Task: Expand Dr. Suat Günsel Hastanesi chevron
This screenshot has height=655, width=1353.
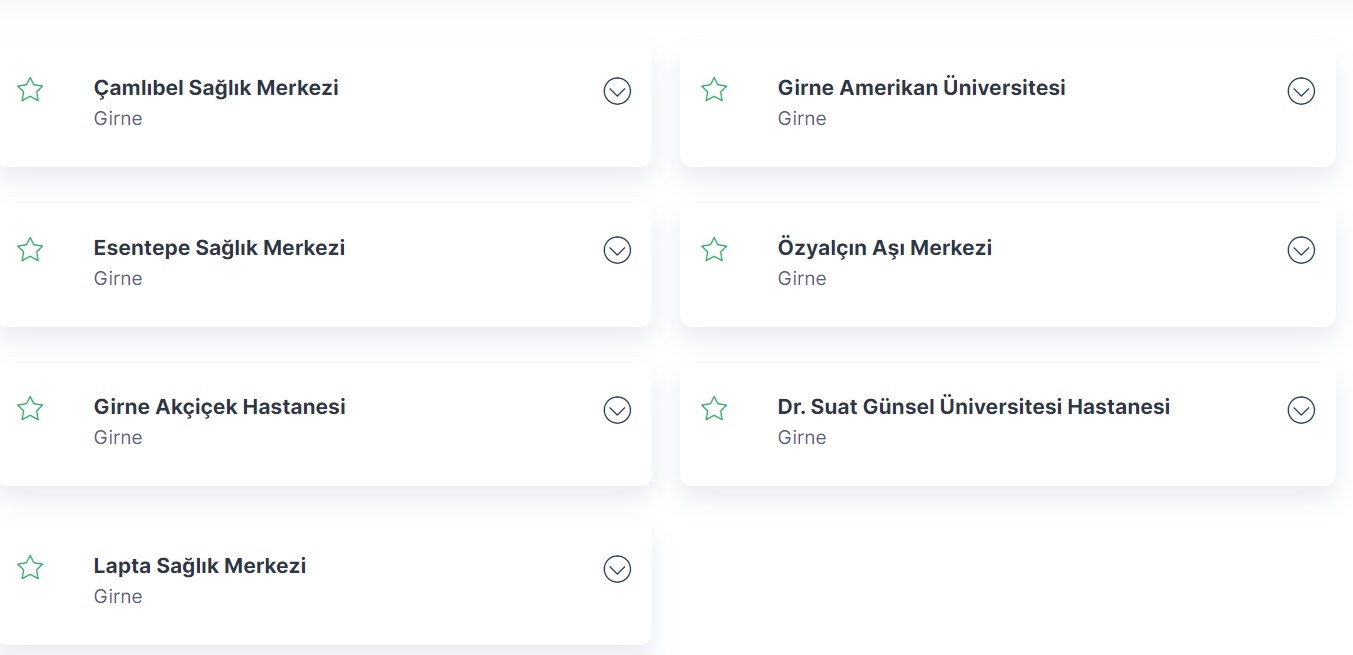Action: [1301, 410]
